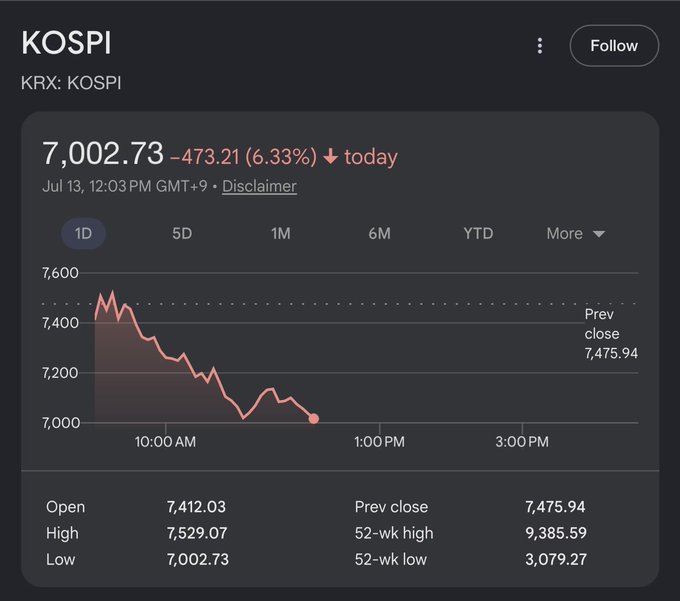Switch to the YTD time range
Image resolution: width=680 pixels, height=601 pixels.
(478, 233)
